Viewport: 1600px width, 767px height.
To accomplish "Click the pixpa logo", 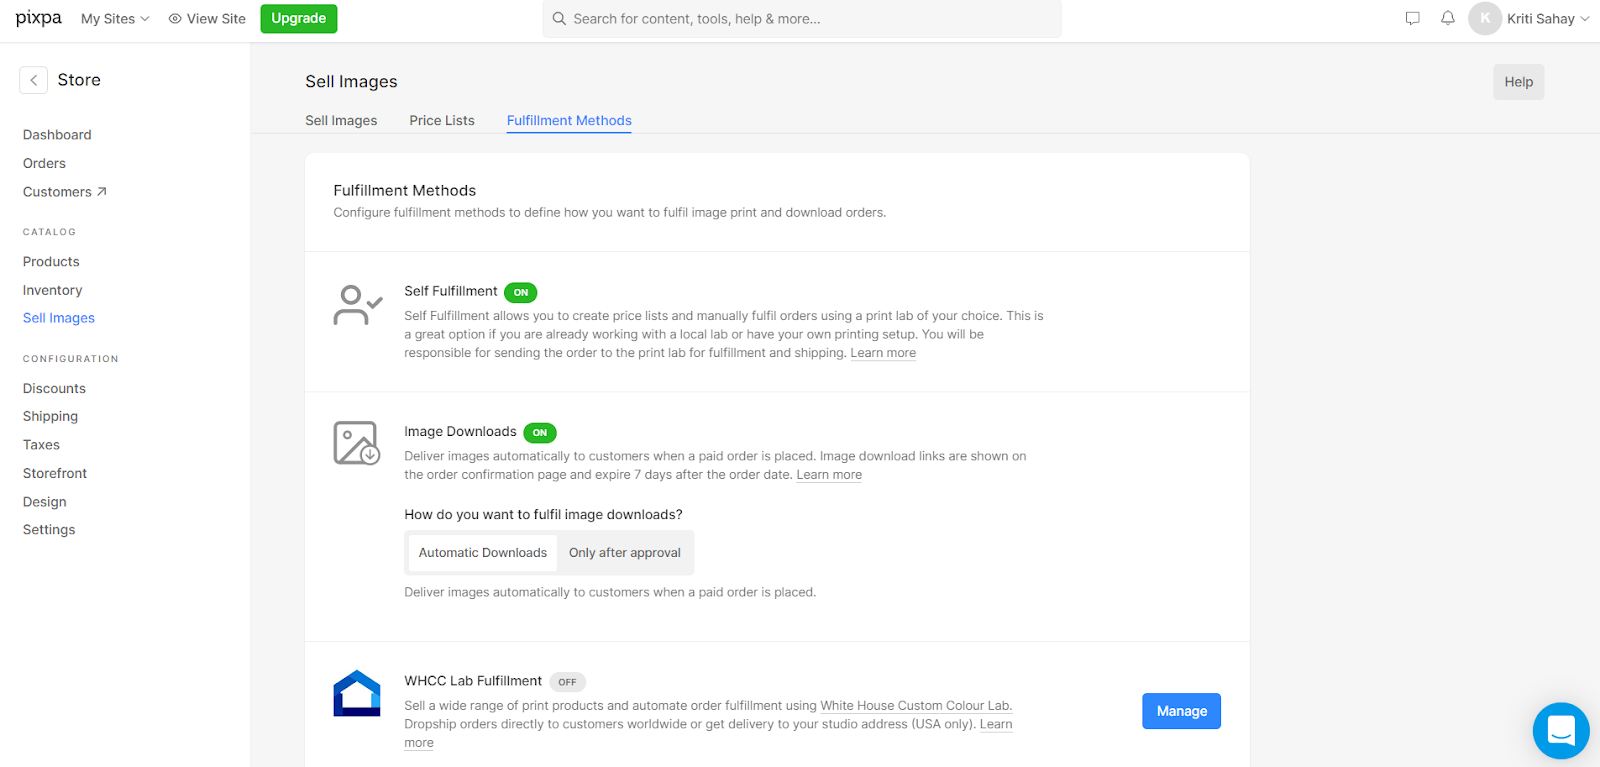I will coord(39,18).
